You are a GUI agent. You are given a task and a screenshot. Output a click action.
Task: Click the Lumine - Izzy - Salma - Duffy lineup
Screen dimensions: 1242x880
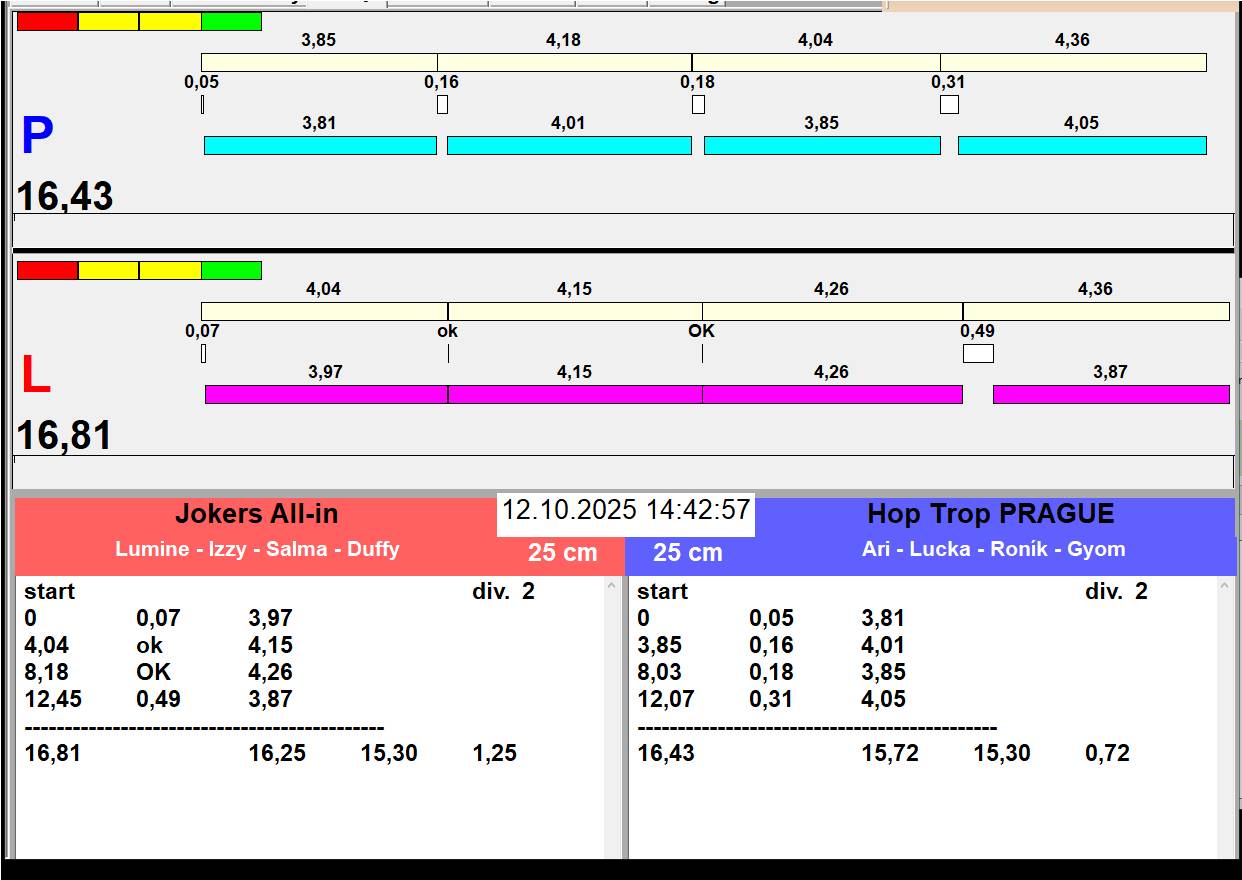[x=257, y=549]
